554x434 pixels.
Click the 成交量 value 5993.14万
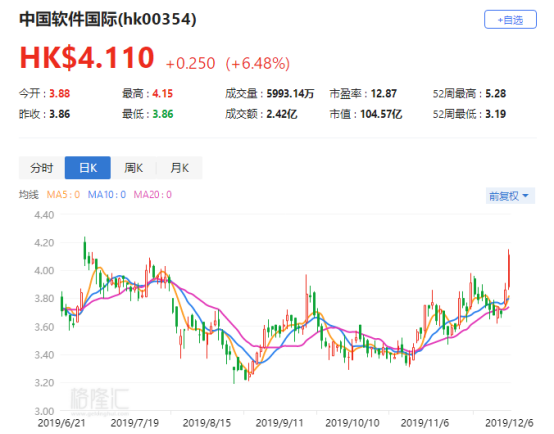290,94
